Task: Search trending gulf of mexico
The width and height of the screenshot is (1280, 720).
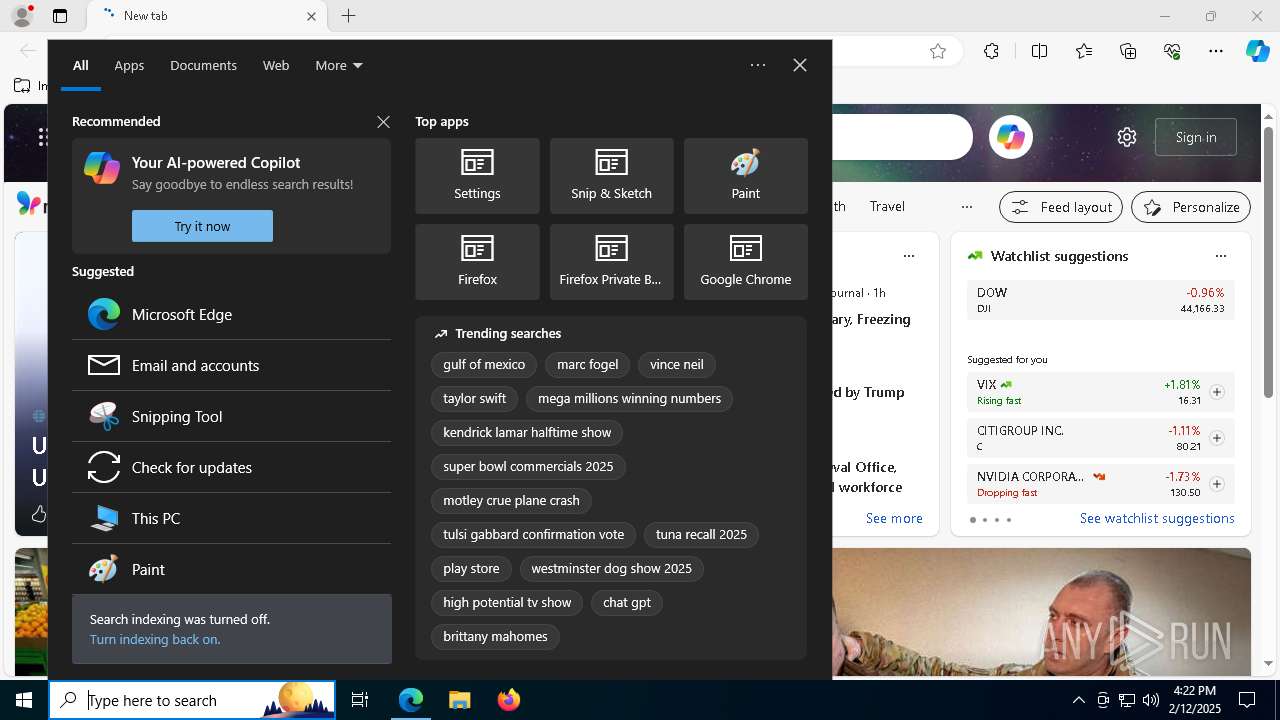Action: (484, 365)
